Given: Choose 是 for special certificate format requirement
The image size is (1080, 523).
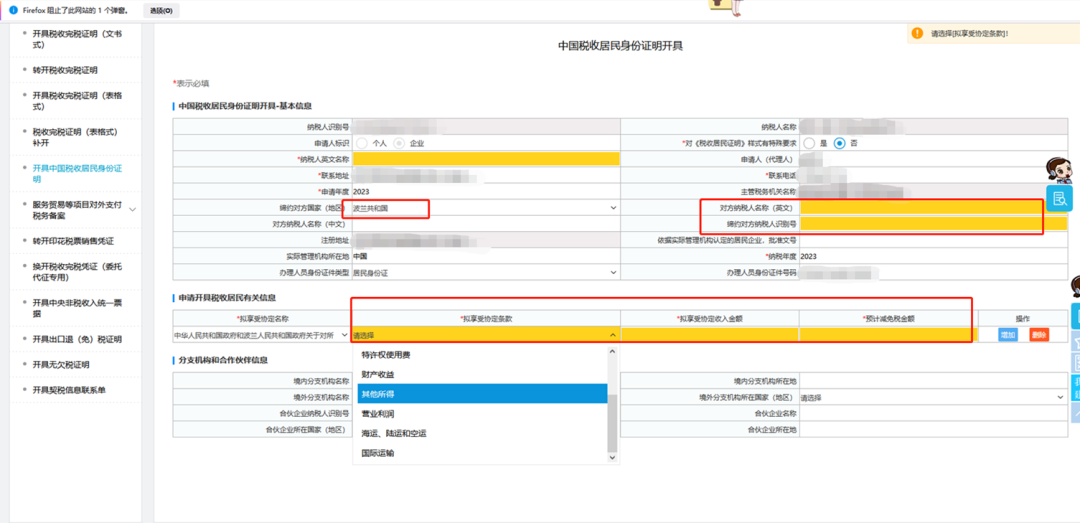Looking at the screenshot, I should coord(809,143).
